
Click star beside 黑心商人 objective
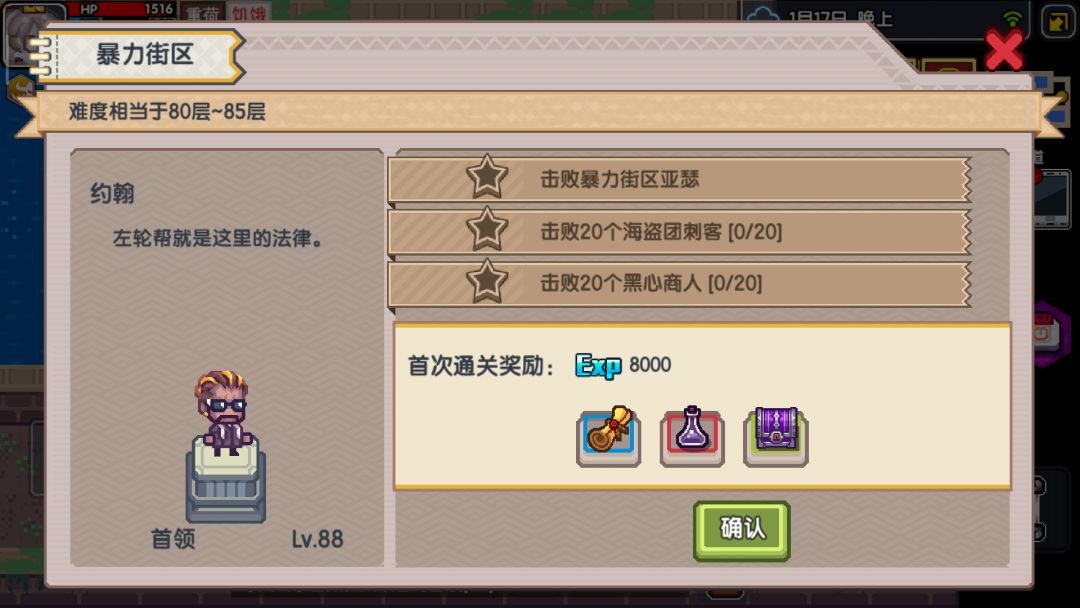487,282
